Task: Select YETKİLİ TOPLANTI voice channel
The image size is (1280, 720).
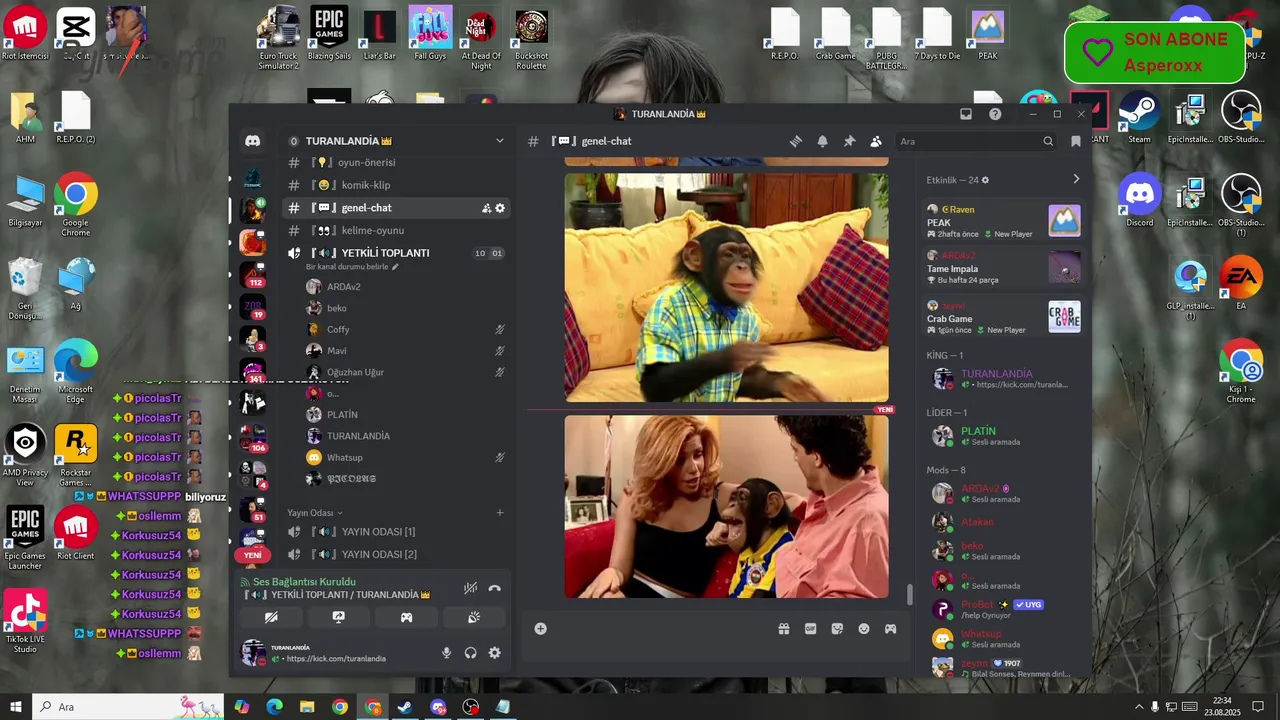Action: 386,253
